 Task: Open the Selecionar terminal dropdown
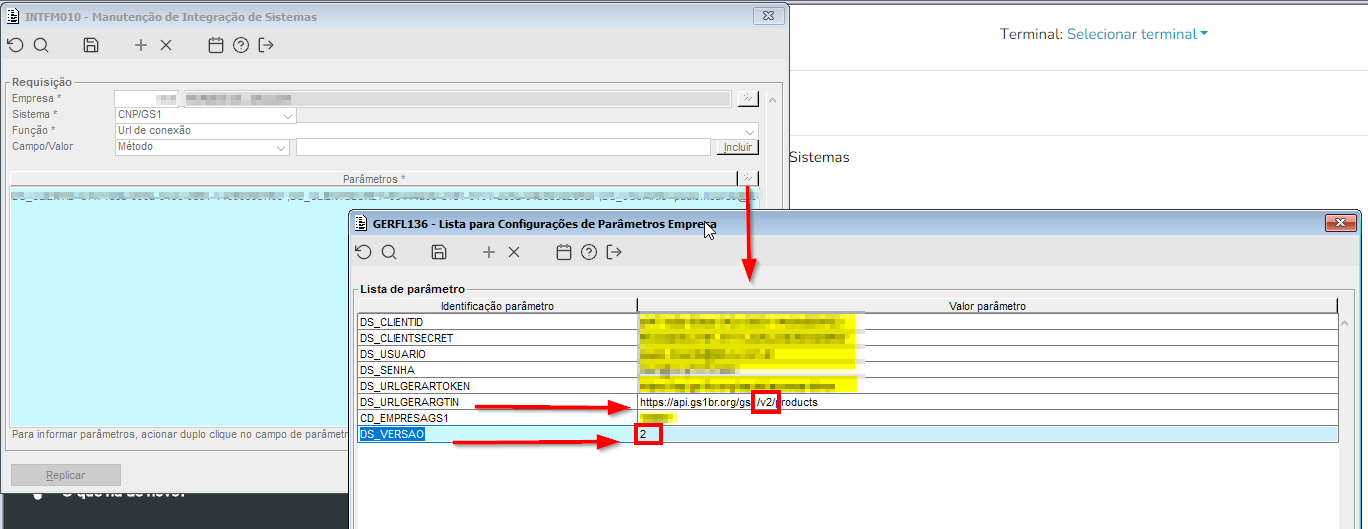pyautogui.click(x=1137, y=34)
